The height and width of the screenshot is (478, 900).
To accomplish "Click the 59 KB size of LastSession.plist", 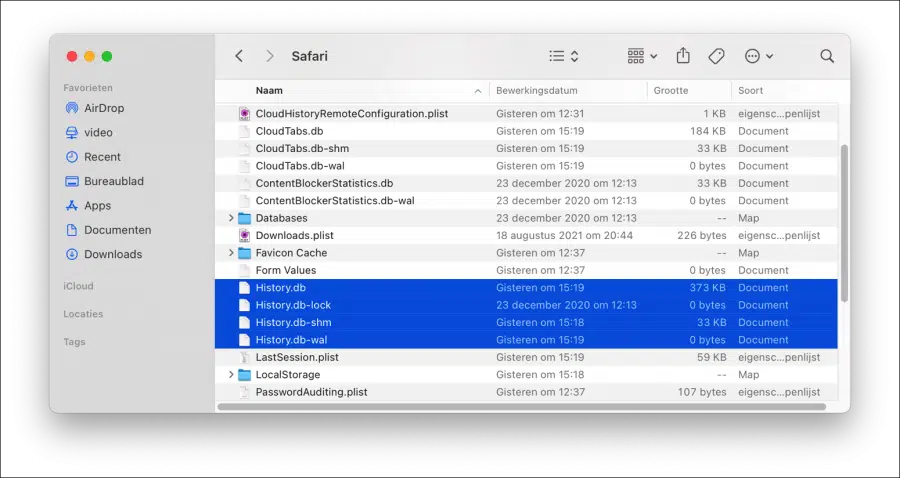I will 710,357.
